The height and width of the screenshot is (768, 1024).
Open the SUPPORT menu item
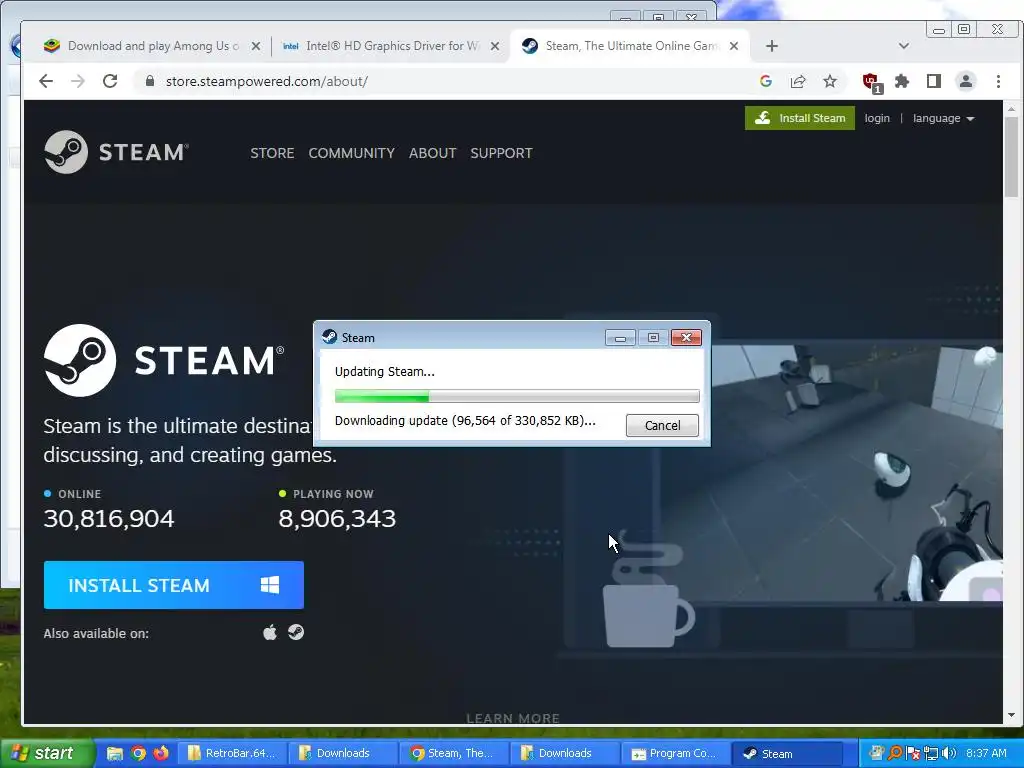[502, 153]
